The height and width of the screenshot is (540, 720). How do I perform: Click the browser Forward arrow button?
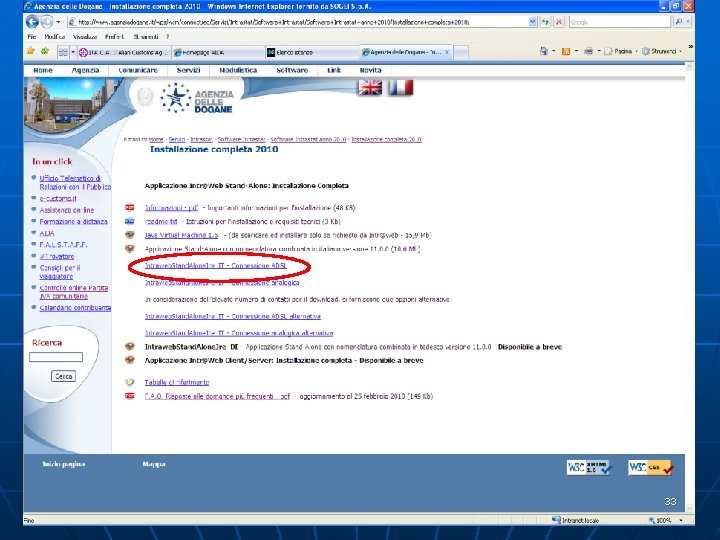(x=46, y=22)
